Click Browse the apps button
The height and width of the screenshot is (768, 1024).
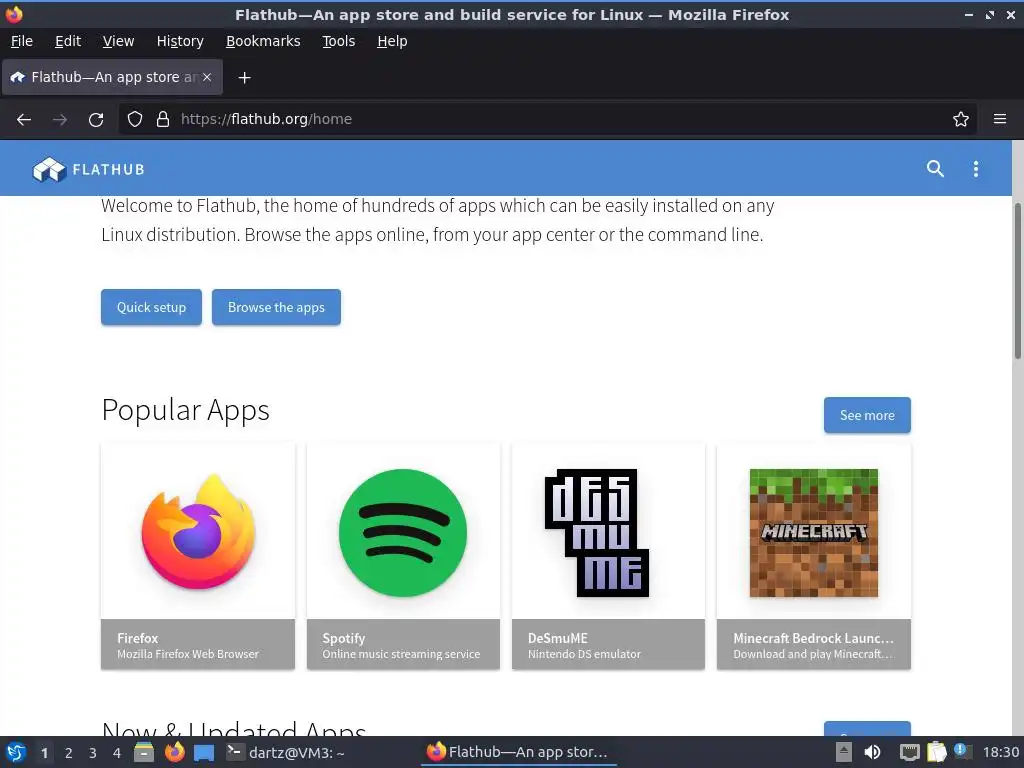click(x=276, y=307)
